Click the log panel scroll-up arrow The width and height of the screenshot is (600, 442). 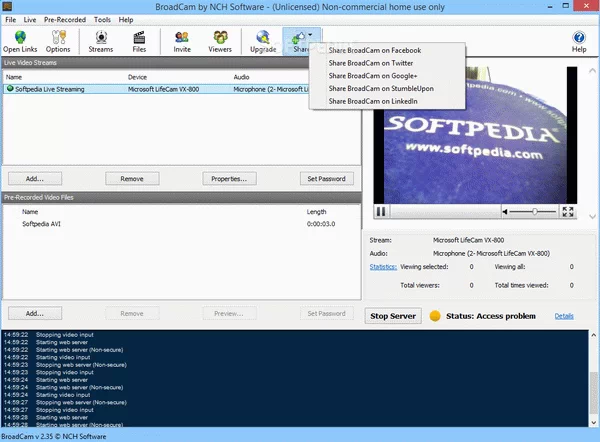point(593,335)
